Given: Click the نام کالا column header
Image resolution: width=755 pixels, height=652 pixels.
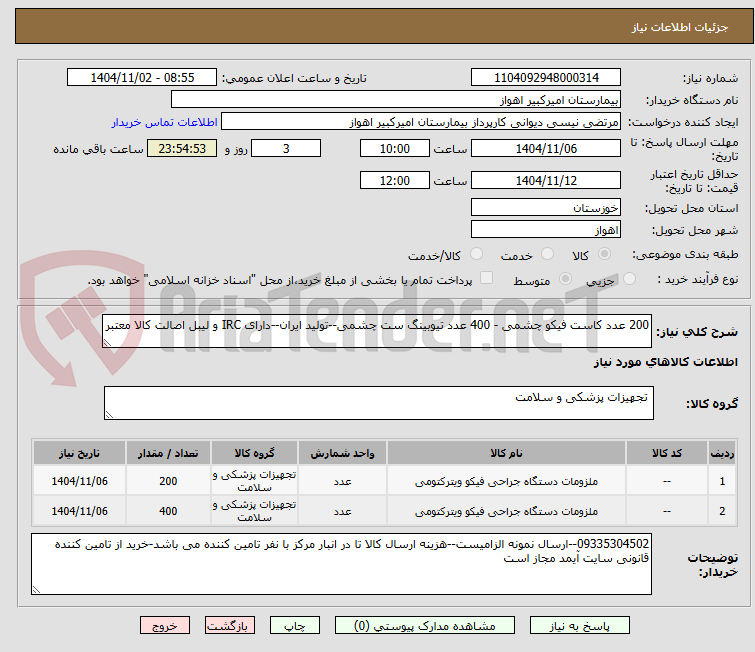Looking at the screenshot, I should click(x=506, y=453).
